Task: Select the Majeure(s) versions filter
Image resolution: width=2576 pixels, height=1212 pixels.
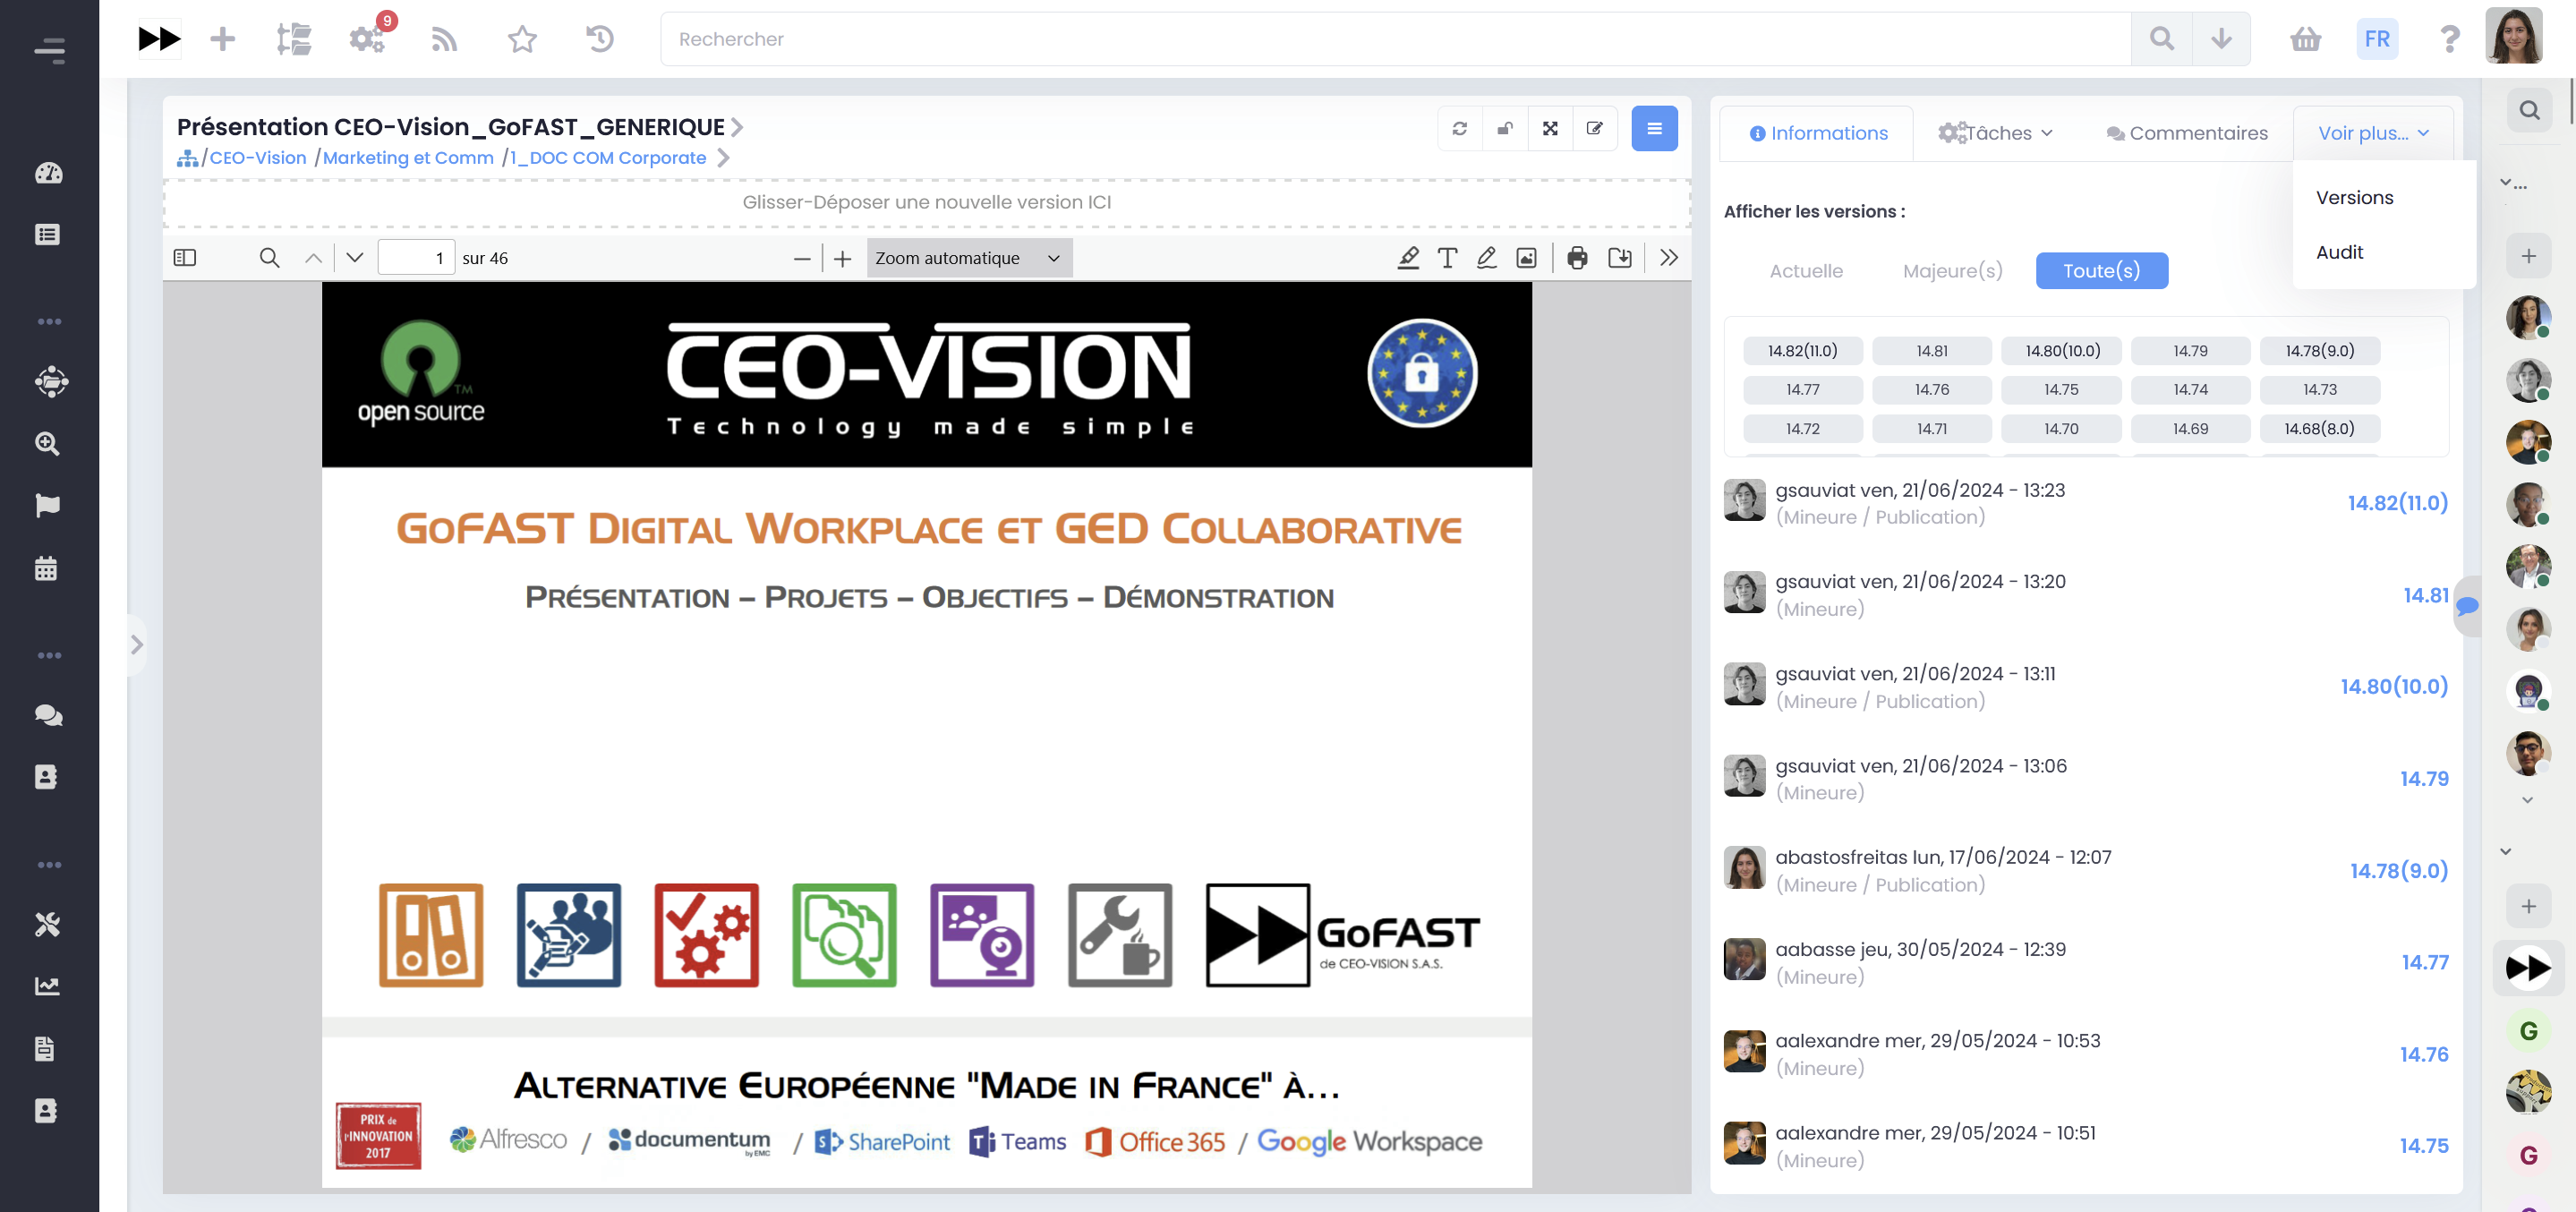Action: point(1951,270)
